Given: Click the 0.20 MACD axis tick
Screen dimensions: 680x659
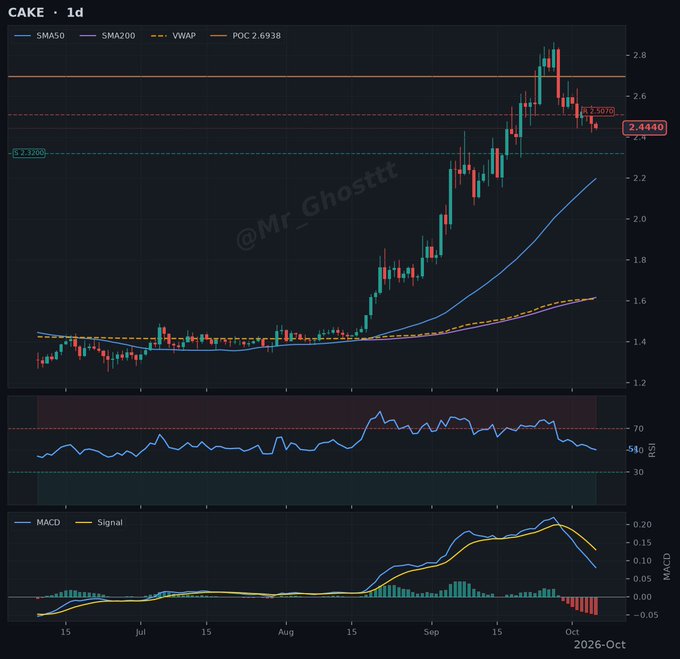Looking at the screenshot, I should pos(642,525).
